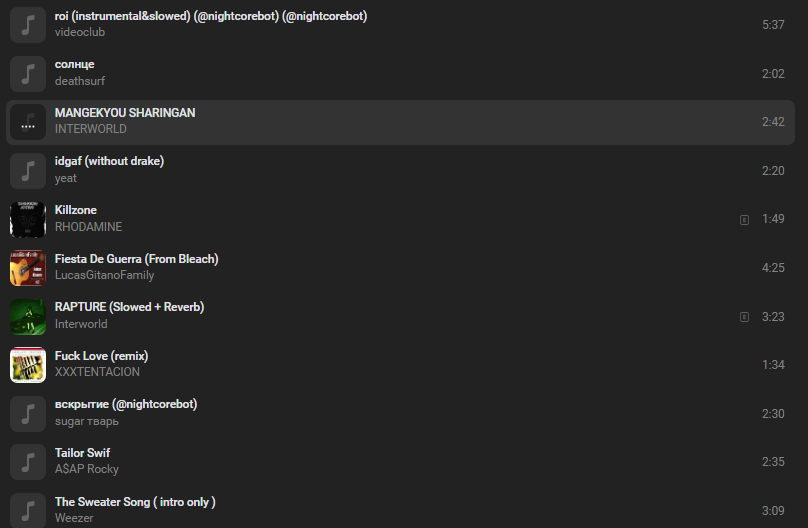808x528 pixels.
Task: Open artist link XXXTENTACION
Action: (97, 372)
